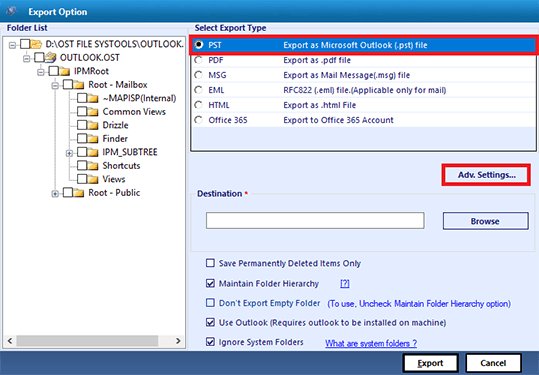Click the text 'Export as .html File'
Viewport: 539px width, 375px height.
tap(320, 105)
